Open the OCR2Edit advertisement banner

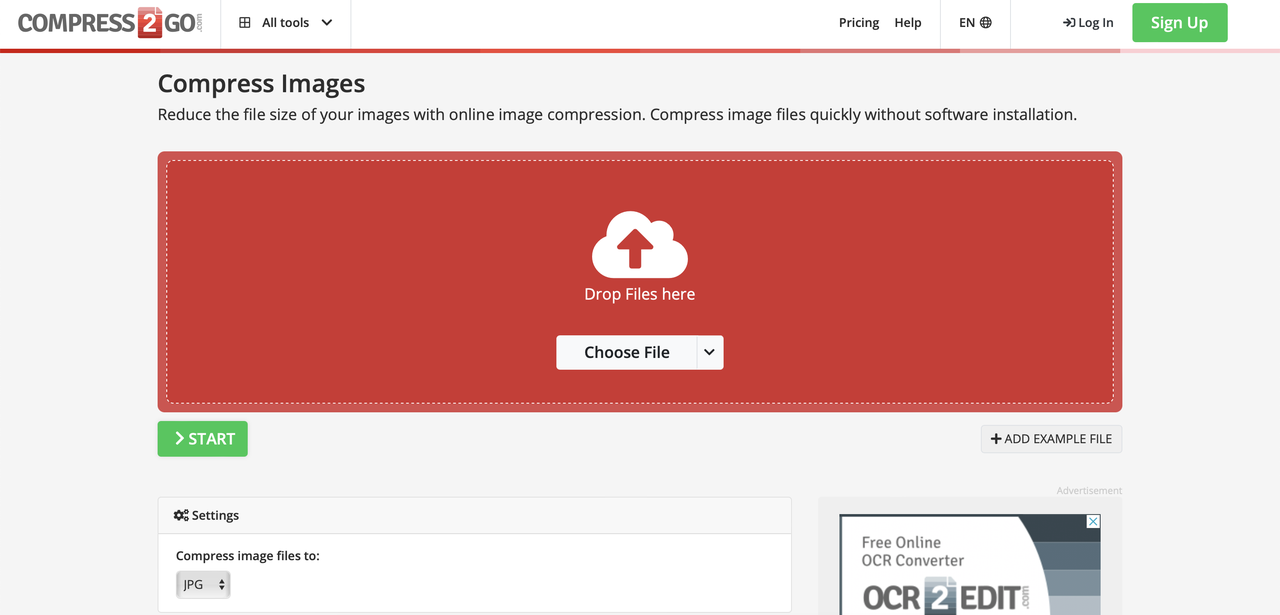[x=970, y=565]
